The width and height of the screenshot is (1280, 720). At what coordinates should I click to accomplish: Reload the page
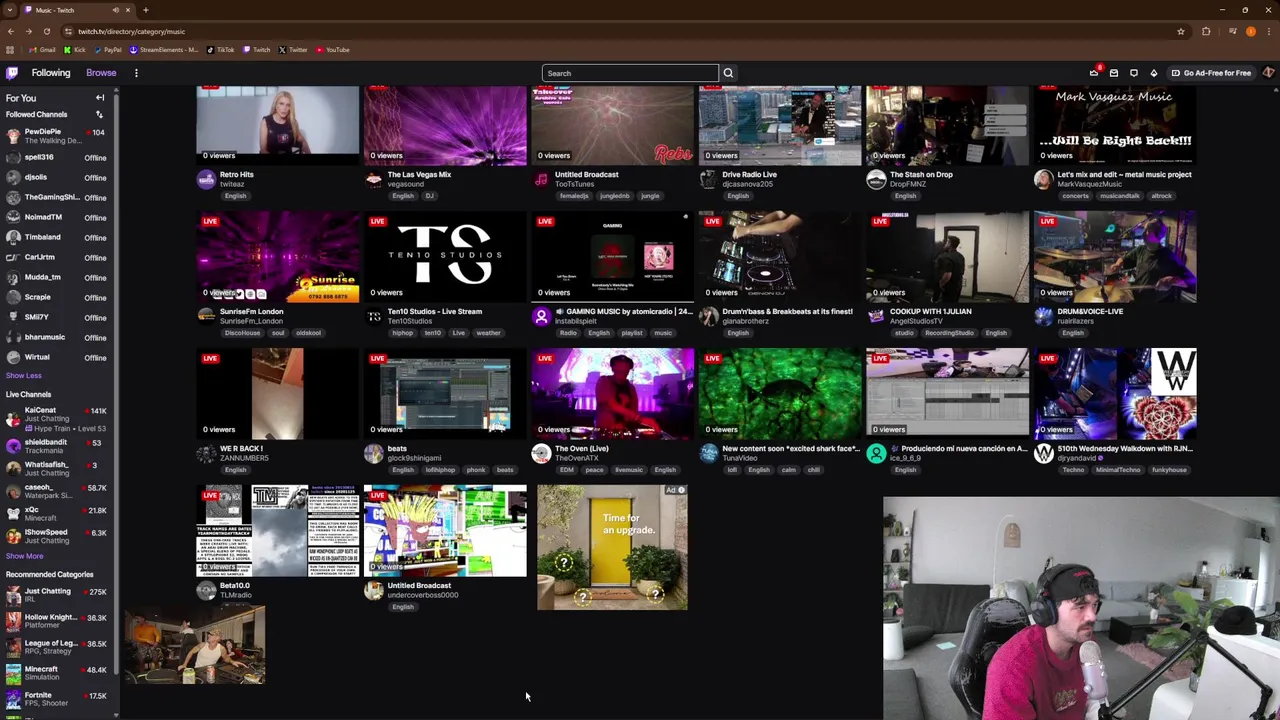[46, 31]
